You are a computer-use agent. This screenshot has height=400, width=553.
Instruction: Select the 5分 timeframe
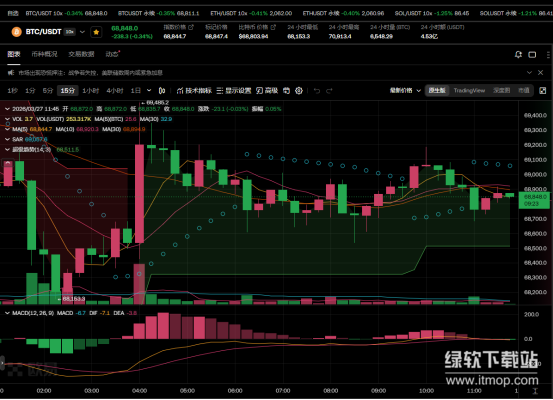[x=48, y=91]
